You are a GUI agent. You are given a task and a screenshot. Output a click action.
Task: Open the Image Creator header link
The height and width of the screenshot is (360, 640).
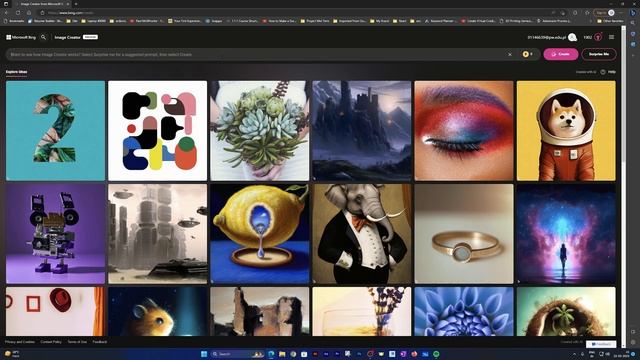(67, 37)
